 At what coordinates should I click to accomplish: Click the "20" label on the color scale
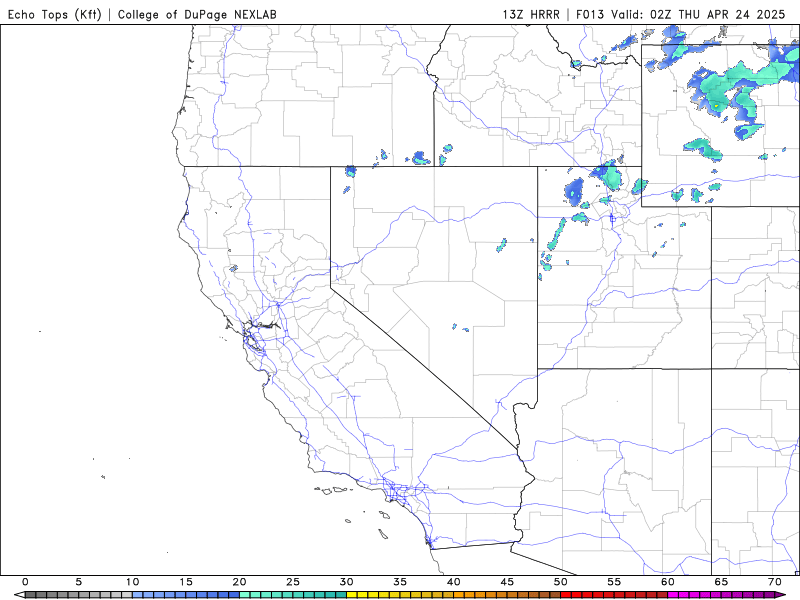pos(239,582)
